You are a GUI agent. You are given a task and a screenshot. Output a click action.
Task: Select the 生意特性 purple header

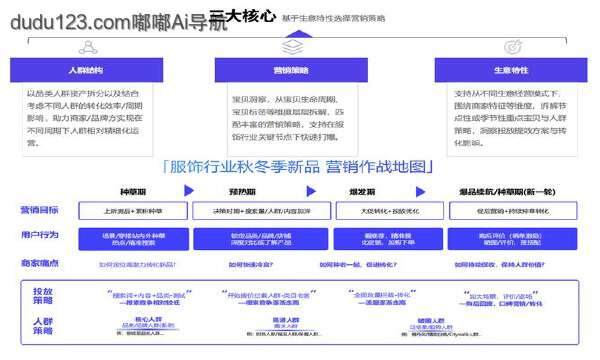coord(511,70)
